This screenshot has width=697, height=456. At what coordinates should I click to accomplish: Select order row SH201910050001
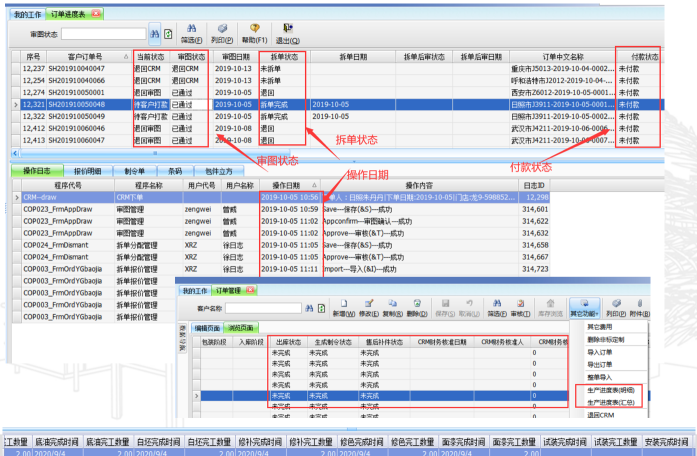[x=338, y=93]
